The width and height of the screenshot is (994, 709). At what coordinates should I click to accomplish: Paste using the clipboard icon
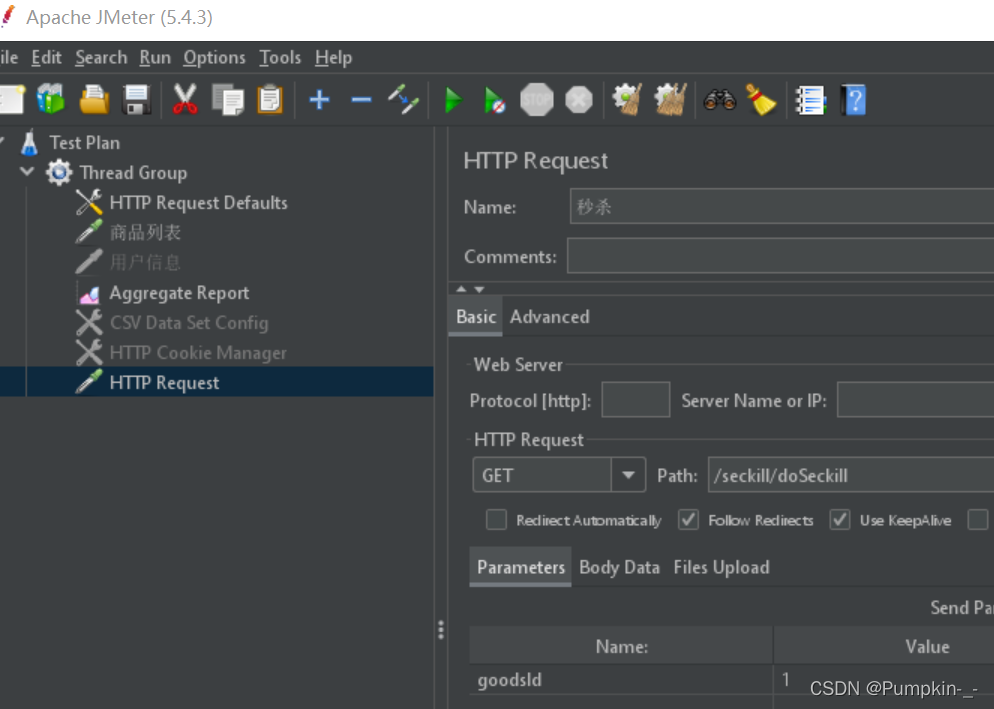coord(270,100)
